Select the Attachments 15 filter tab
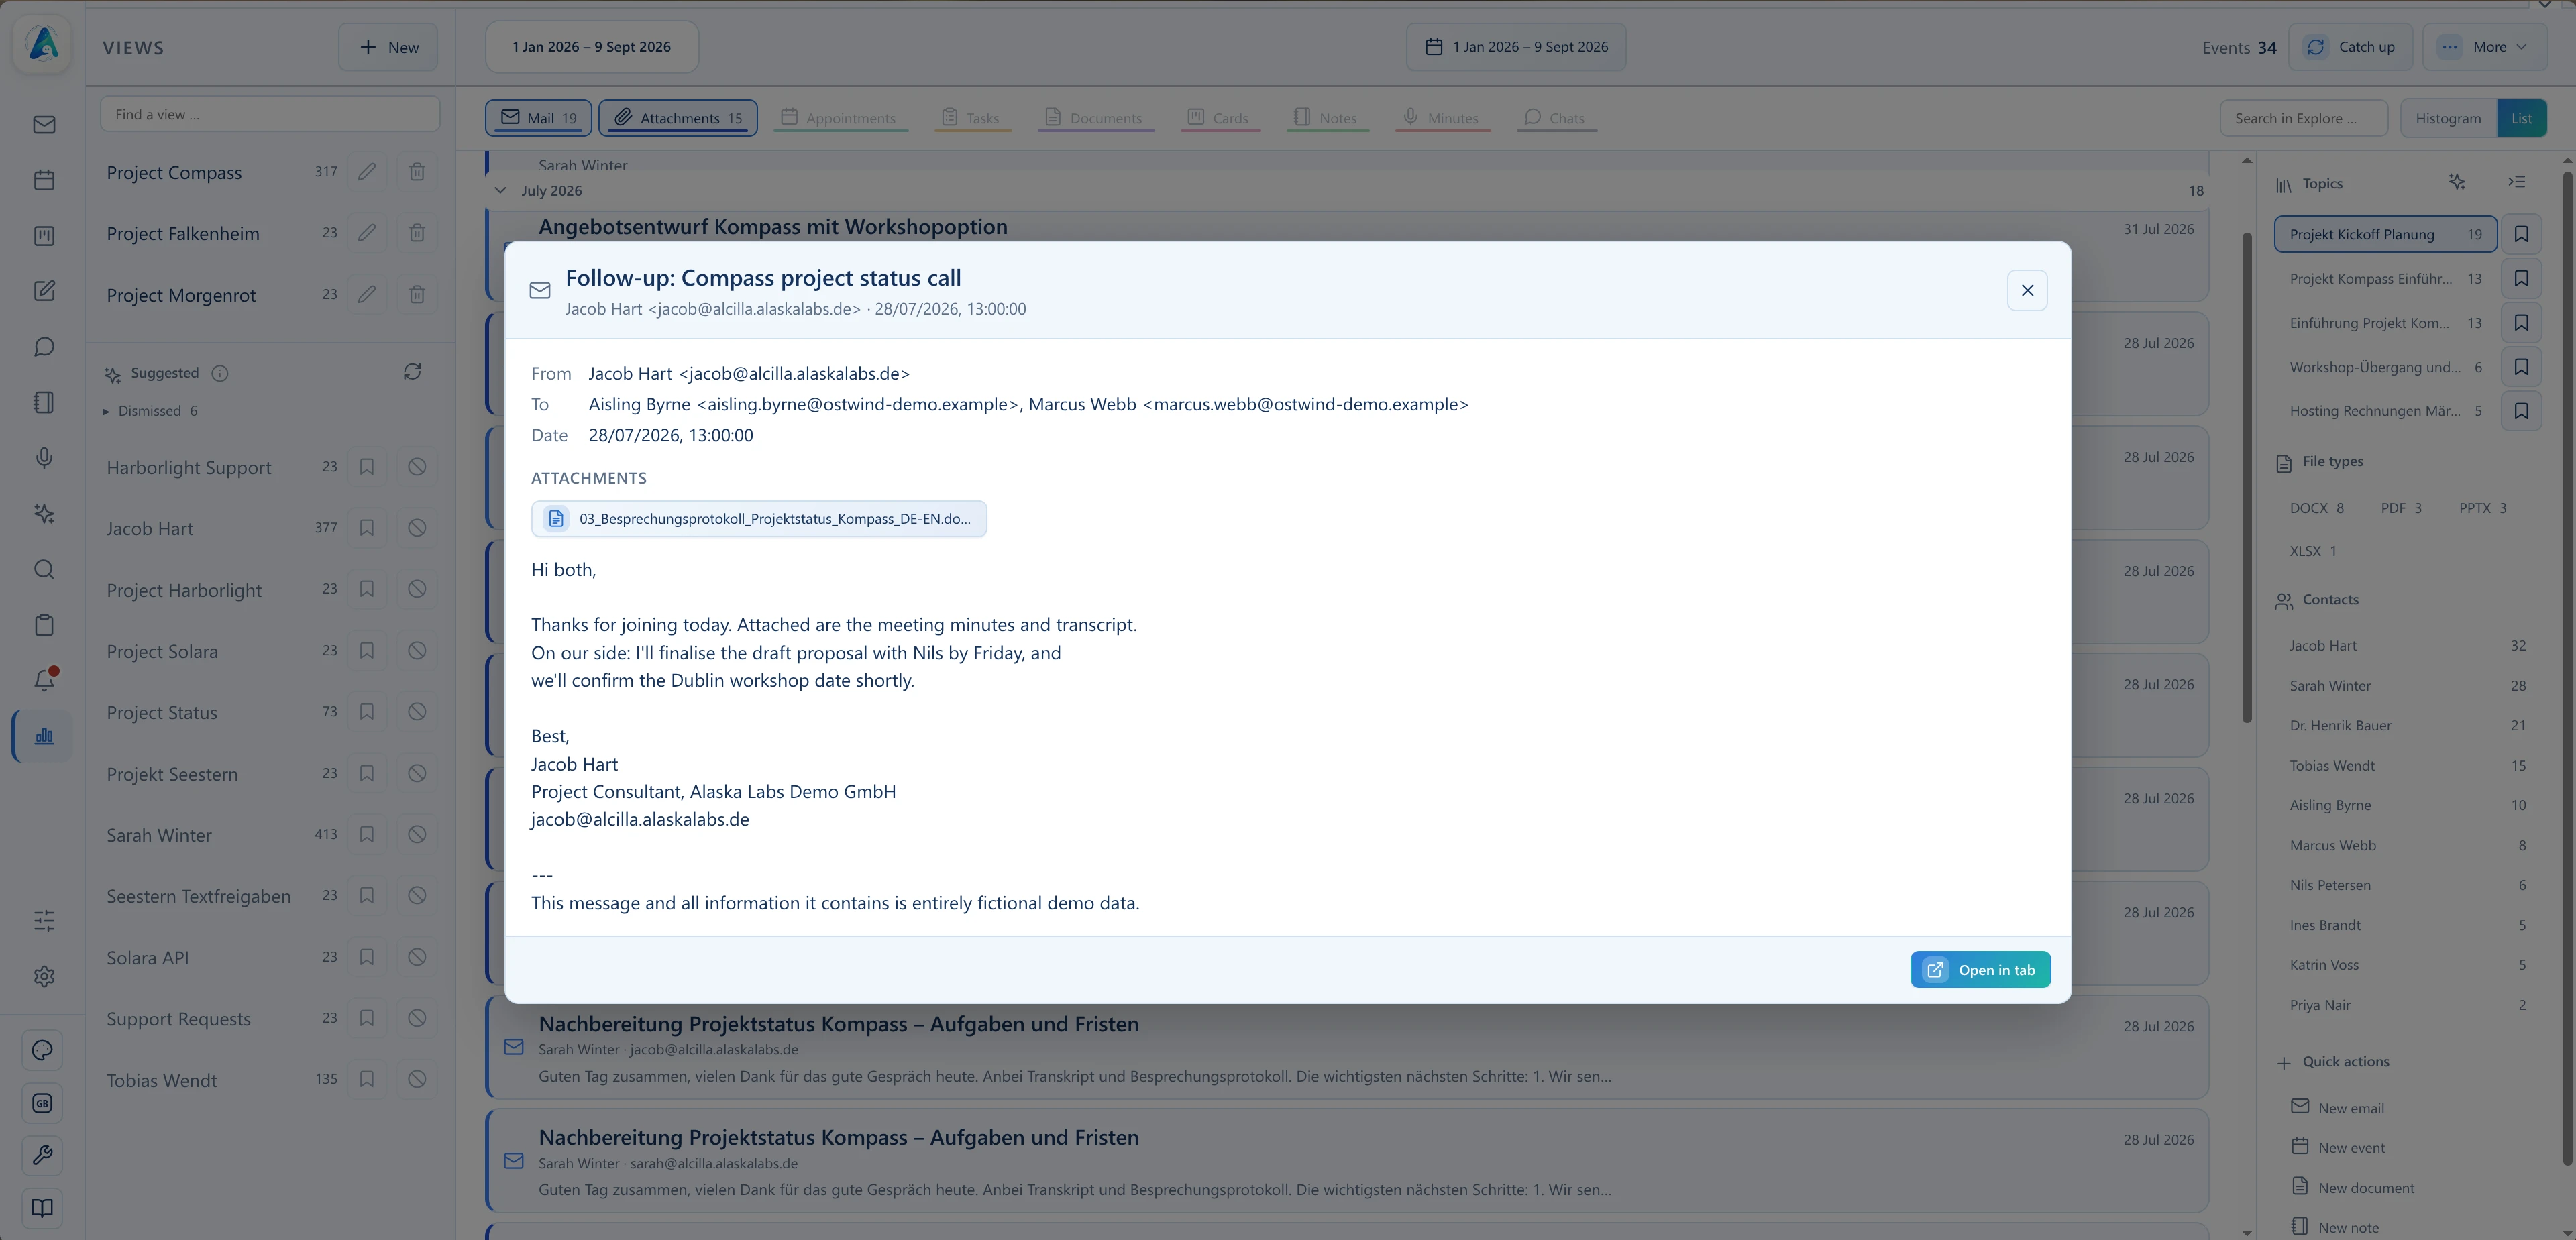 point(678,118)
